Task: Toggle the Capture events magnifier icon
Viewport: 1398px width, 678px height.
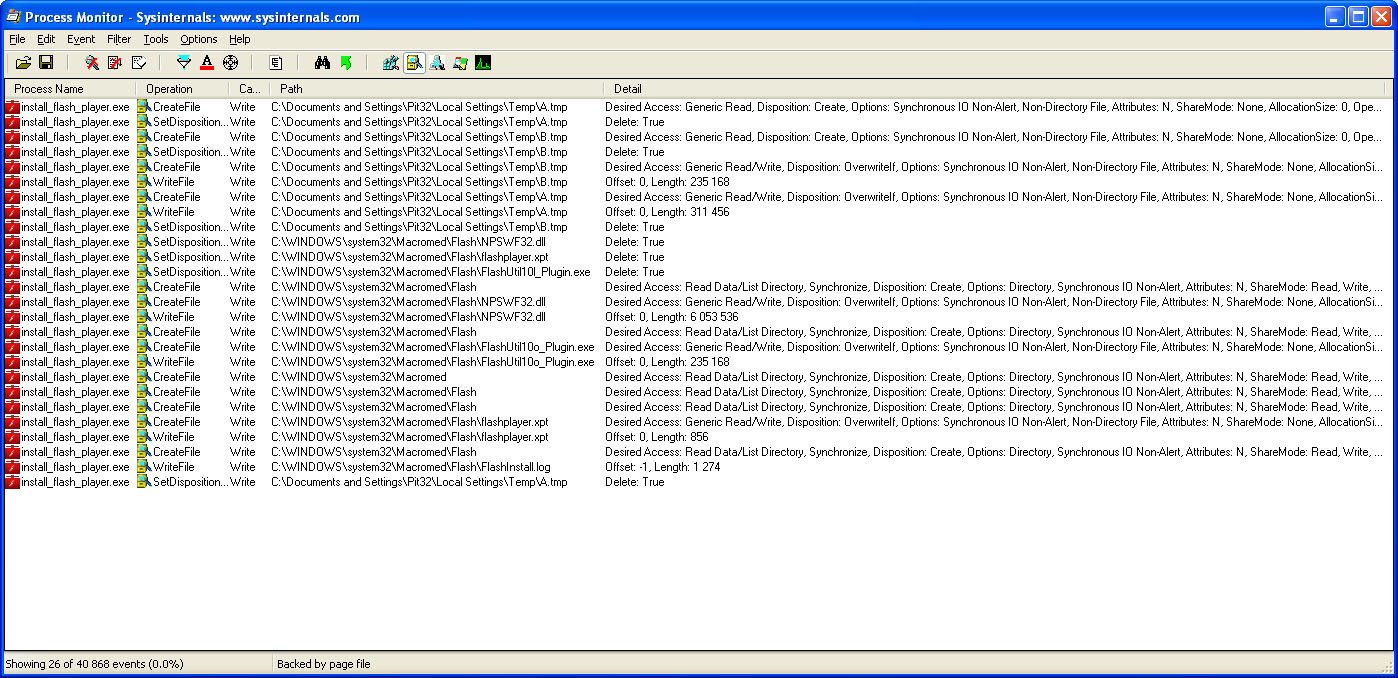Action: coord(92,63)
